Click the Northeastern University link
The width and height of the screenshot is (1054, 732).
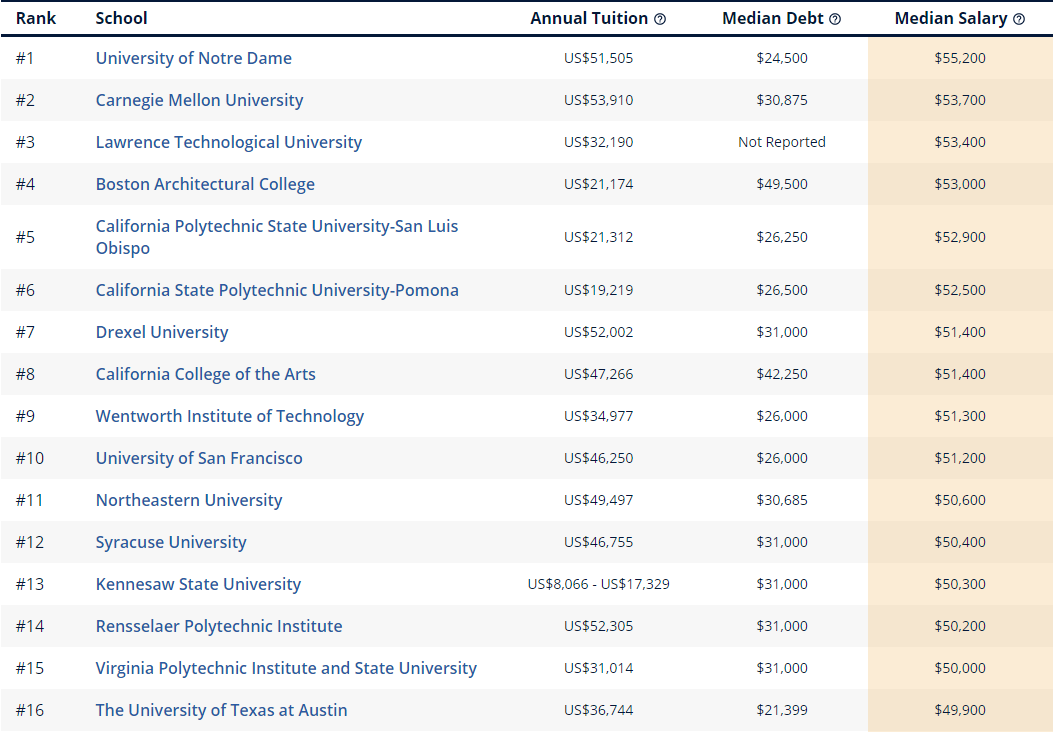coord(189,500)
